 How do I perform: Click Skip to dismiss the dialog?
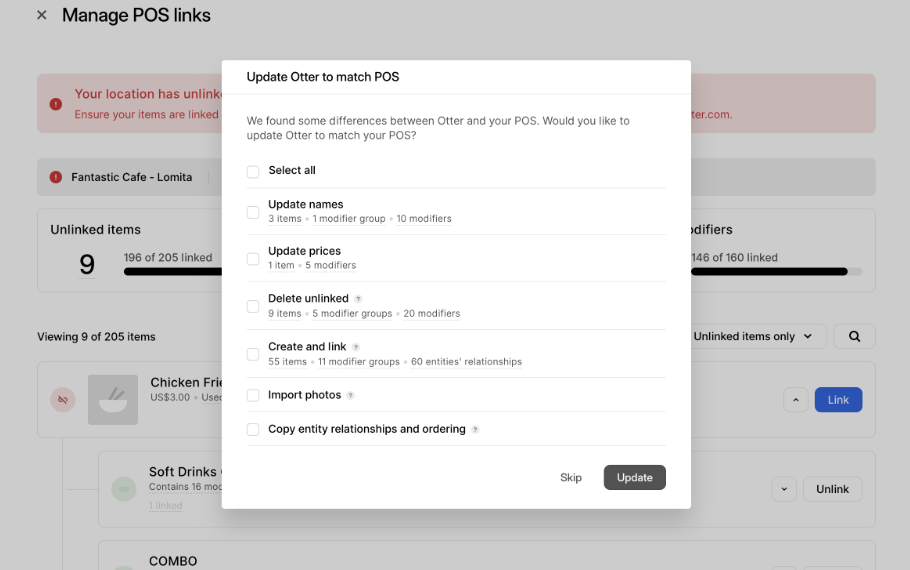pos(571,478)
